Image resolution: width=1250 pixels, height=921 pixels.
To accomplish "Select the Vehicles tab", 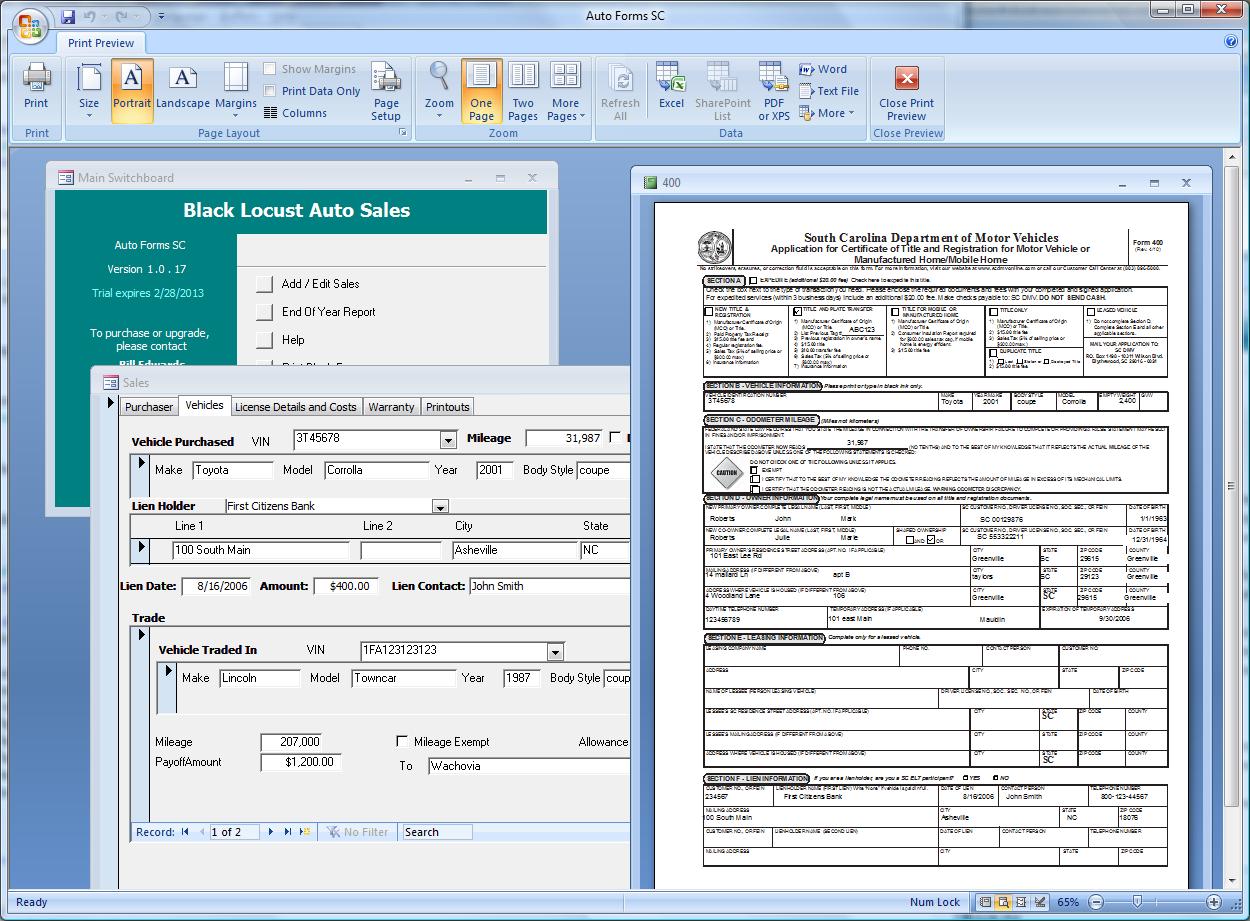I will tap(205, 406).
